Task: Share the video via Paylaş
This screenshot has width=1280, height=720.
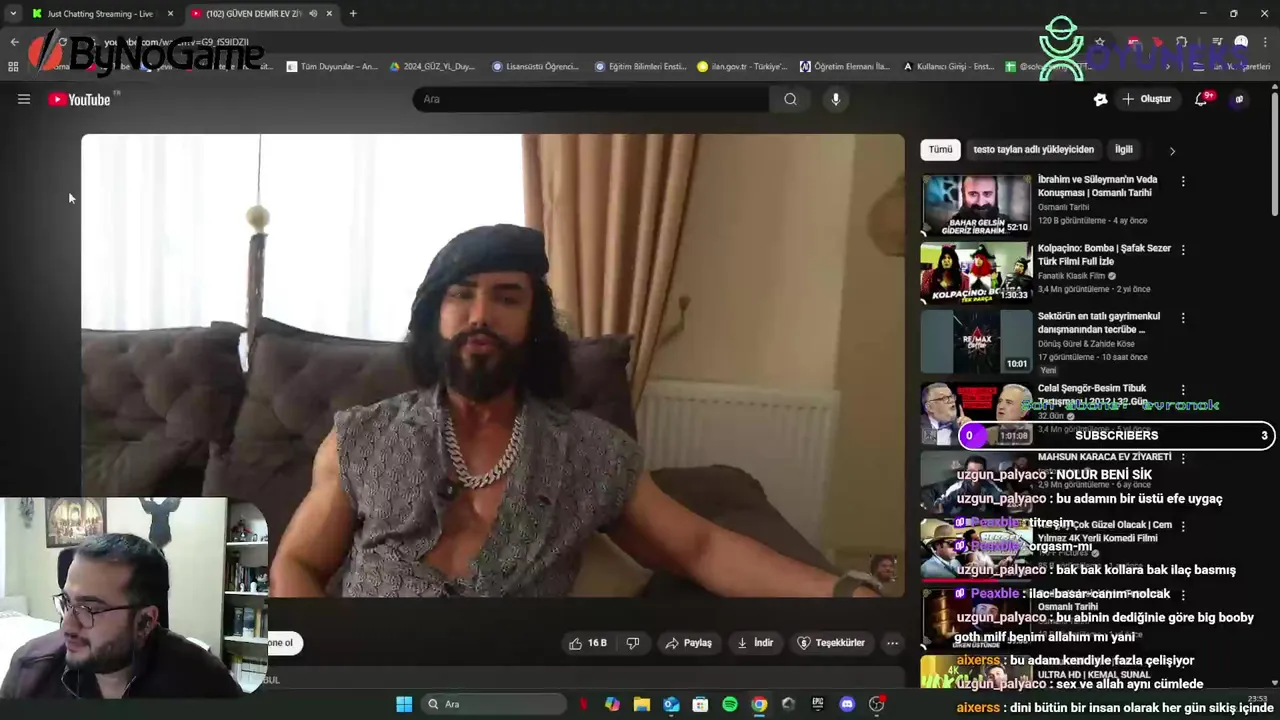Action: coord(688,643)
